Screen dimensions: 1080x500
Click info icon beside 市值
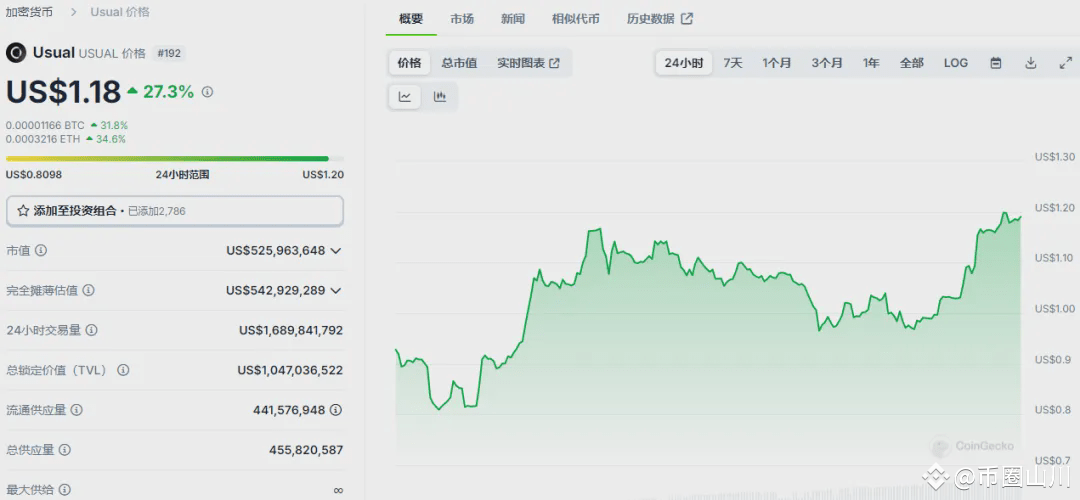41,251
